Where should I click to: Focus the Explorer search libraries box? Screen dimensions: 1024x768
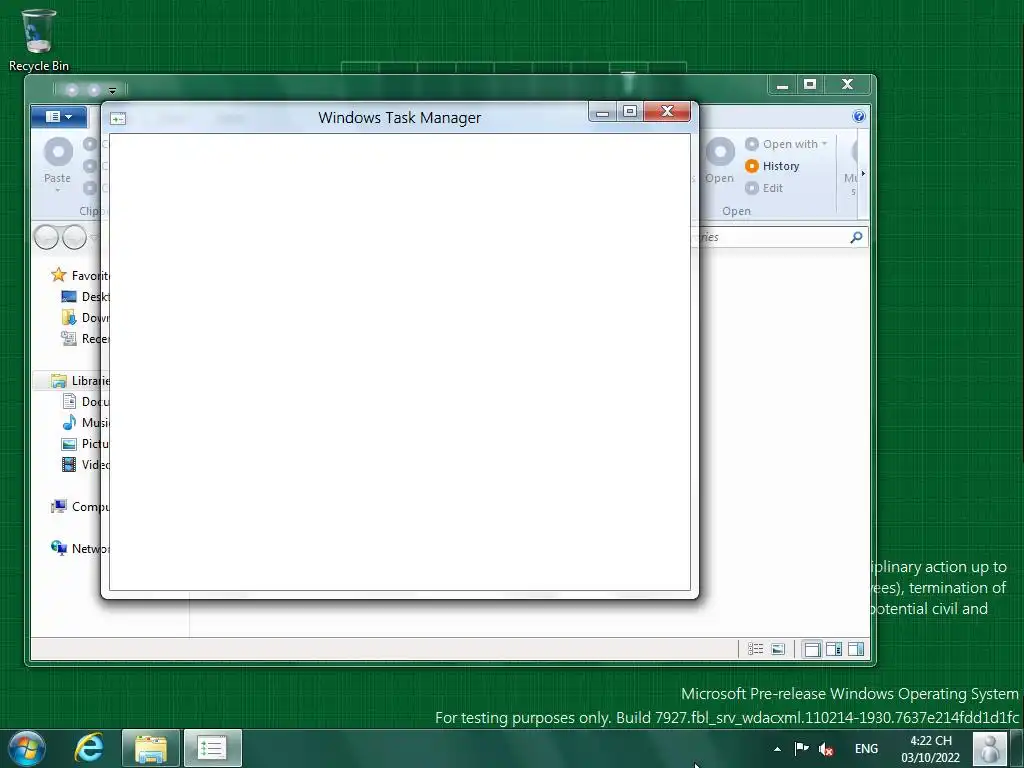tap(773, 237)
